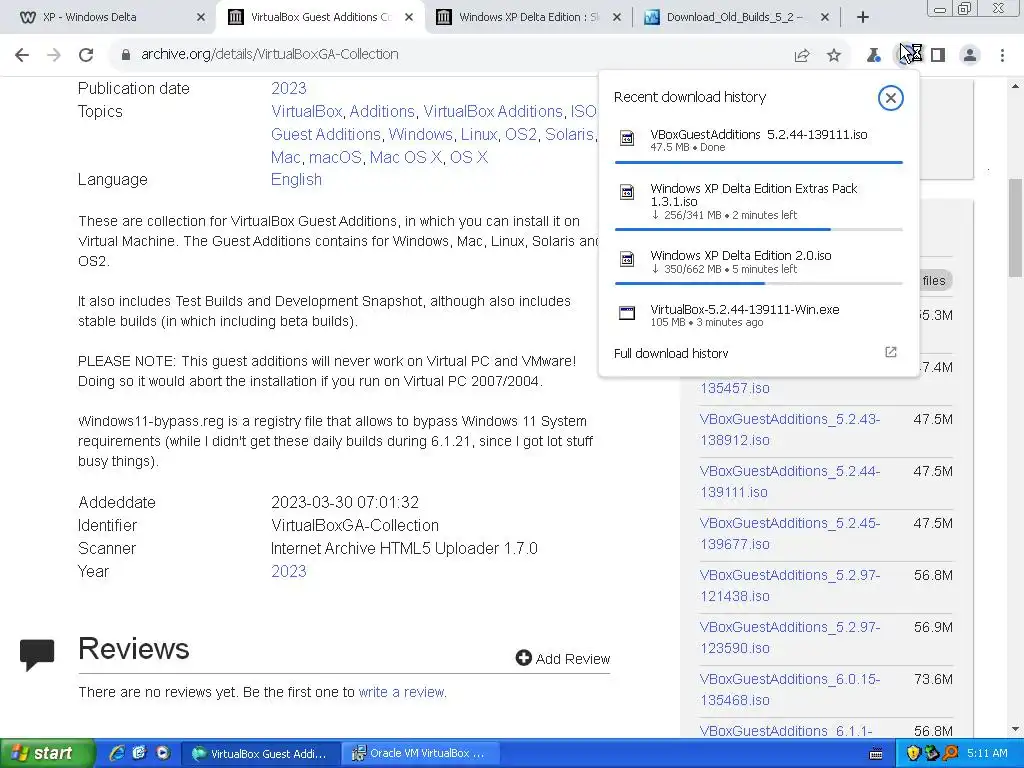
Task: Open the Chrome three-dot menu
Action: click(1002, 56)
